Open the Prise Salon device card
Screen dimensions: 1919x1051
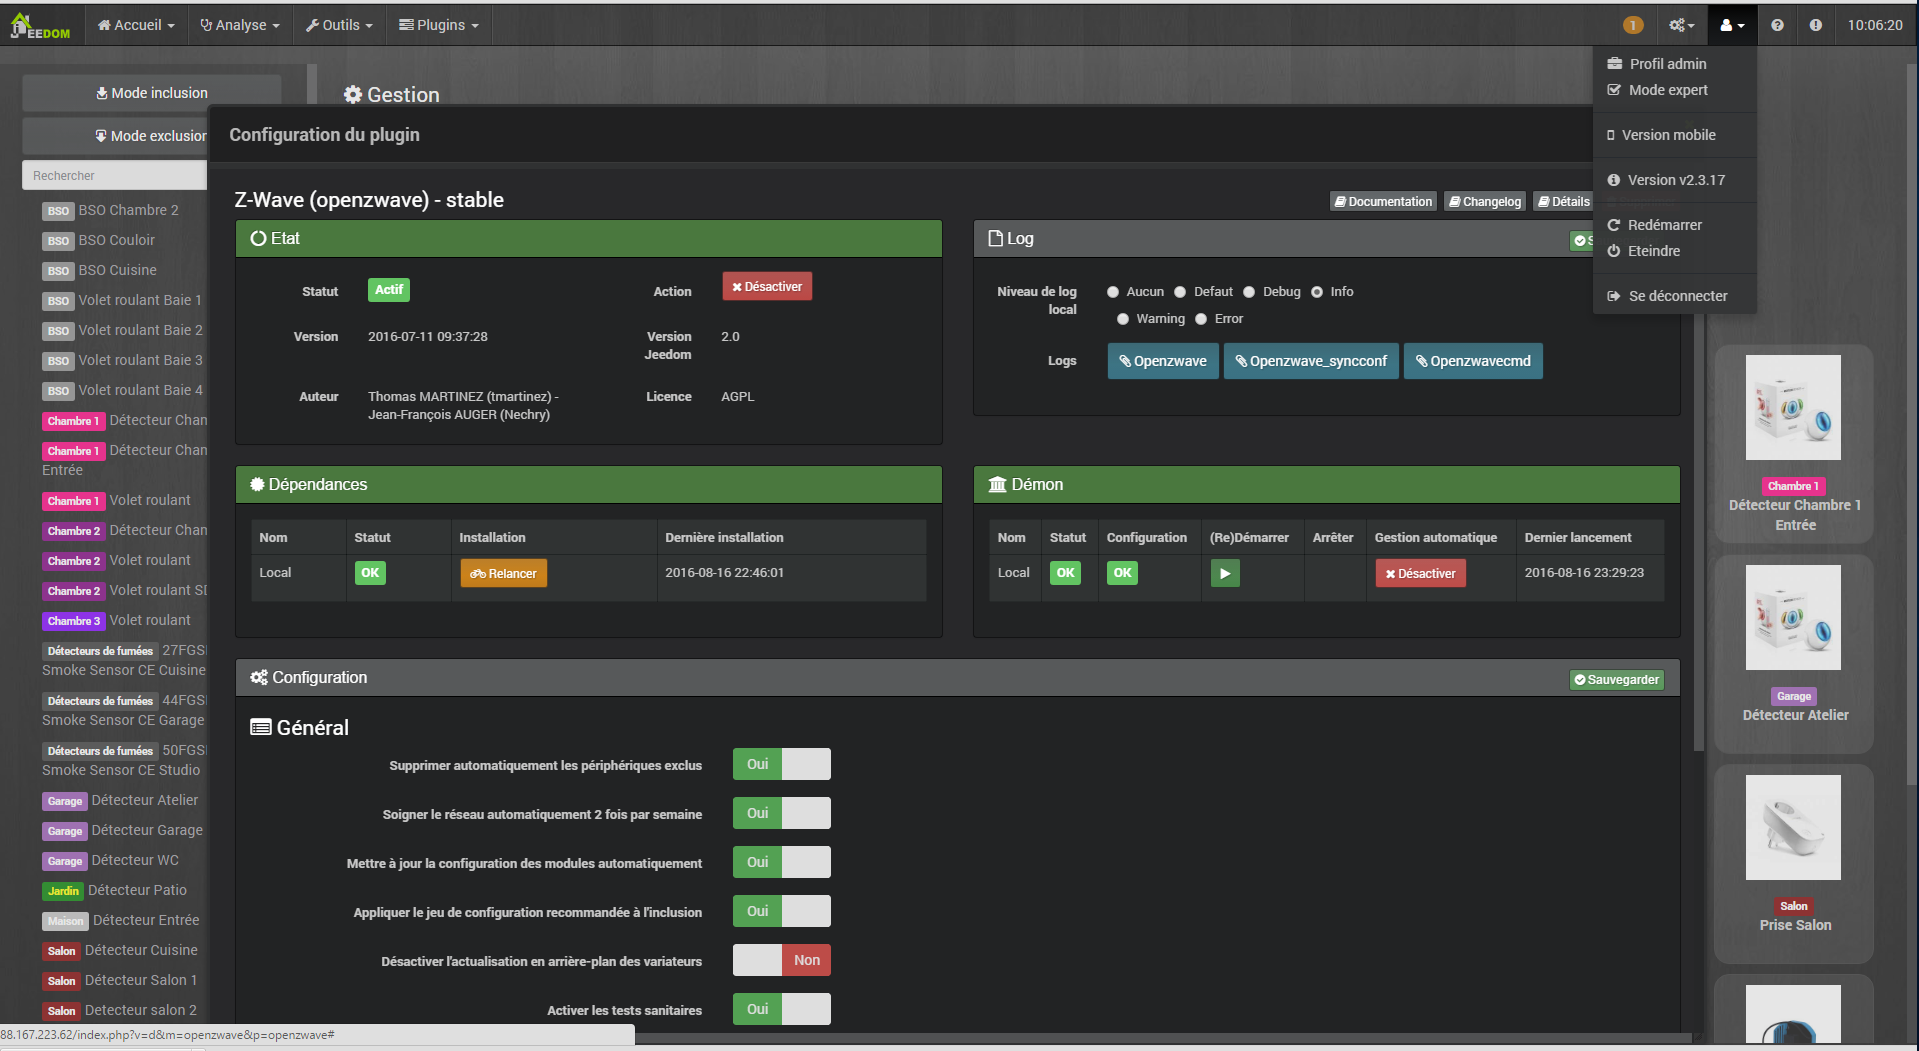click(1794, 864)
